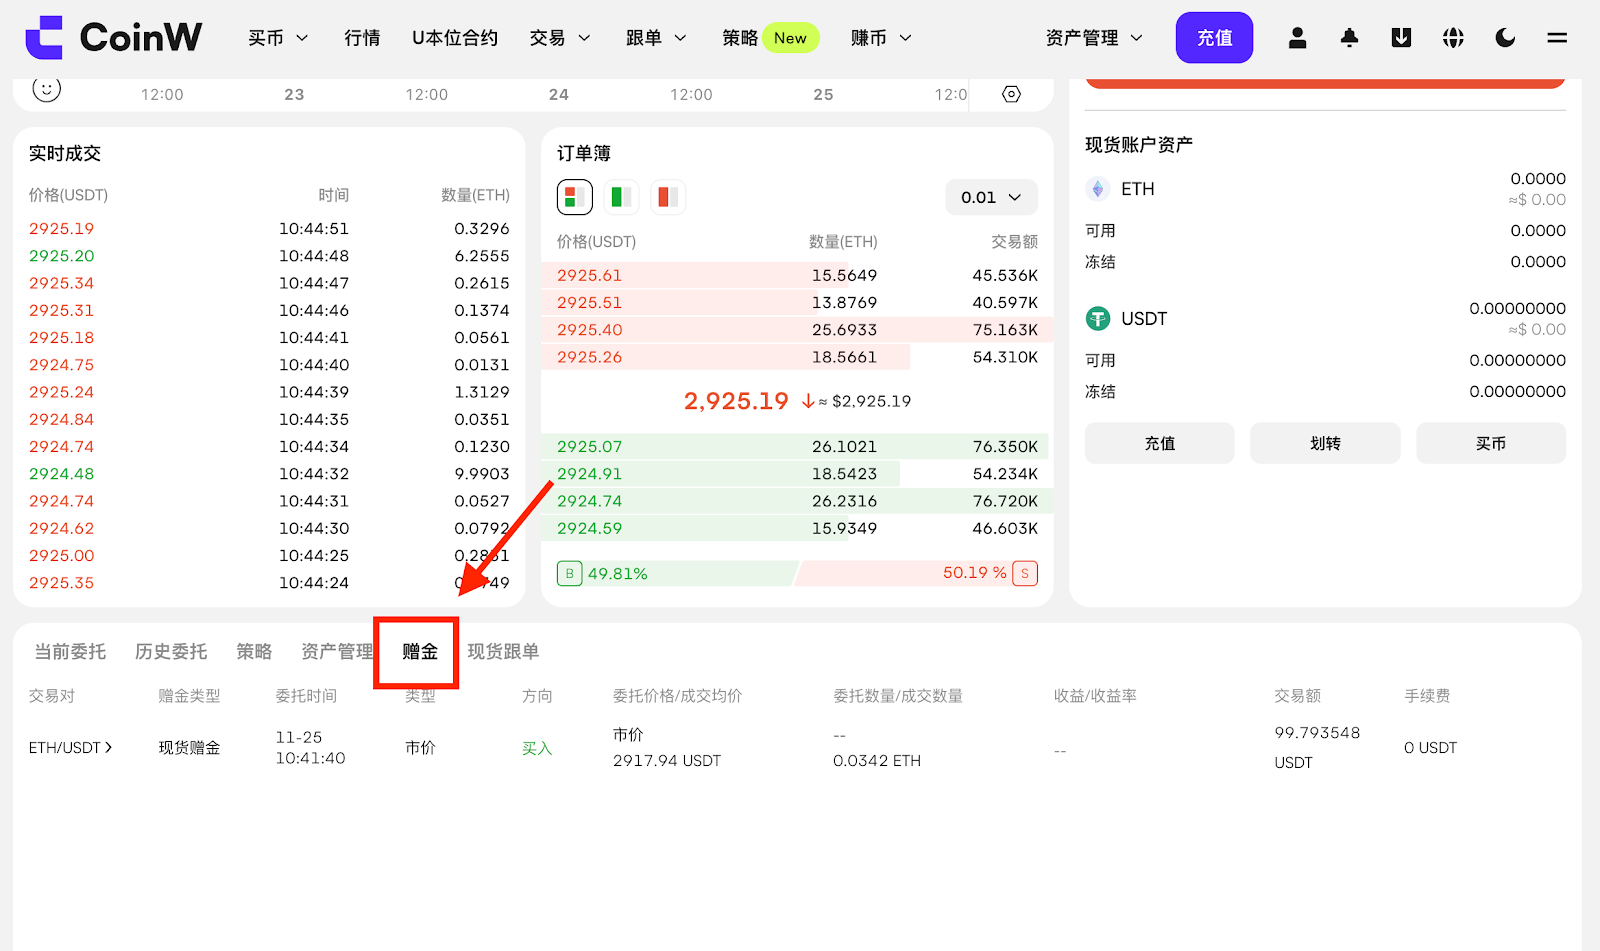Image resolution: width=1600 pixels, height=951 pixels.
Task: Show only sell orders in order book
Action: coord(667,197)
